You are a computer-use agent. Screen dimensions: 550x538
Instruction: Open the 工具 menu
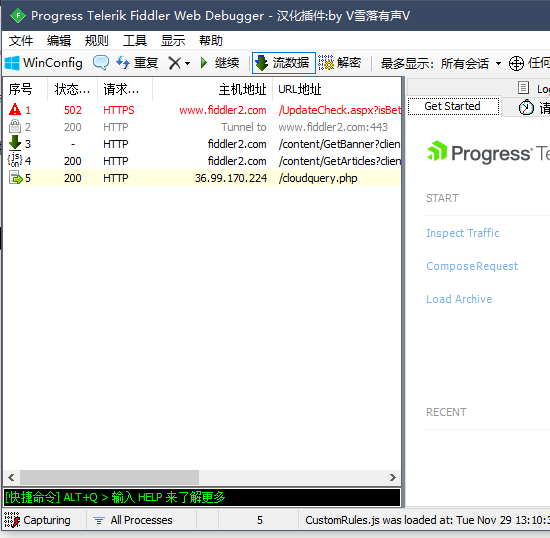click(x=135, y=41)
